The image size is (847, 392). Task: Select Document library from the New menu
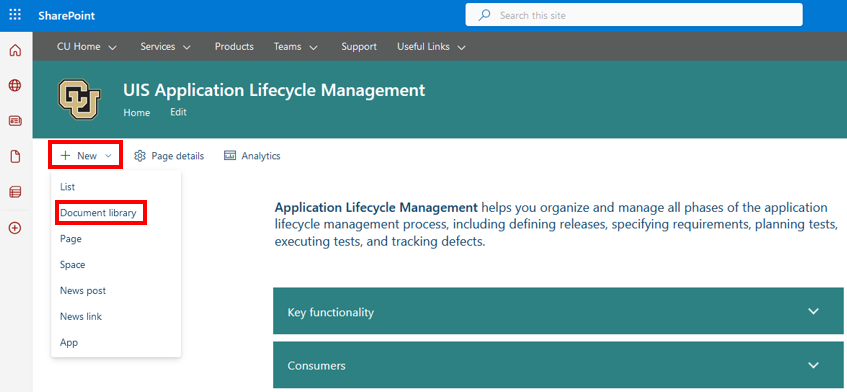[x=116, y=213]
